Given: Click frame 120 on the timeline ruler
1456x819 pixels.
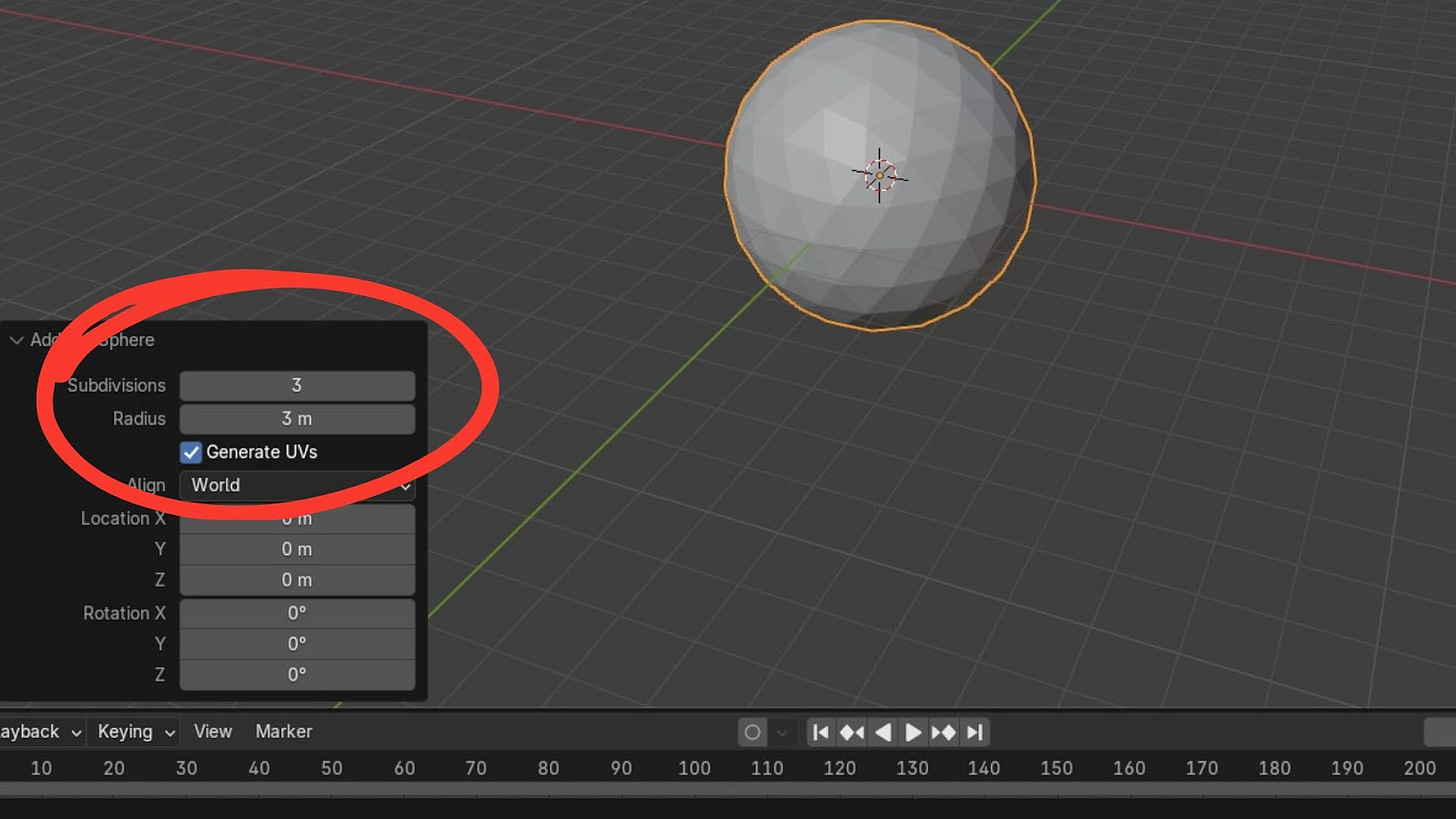Looking at the screenshot, I should pos(839,768).
